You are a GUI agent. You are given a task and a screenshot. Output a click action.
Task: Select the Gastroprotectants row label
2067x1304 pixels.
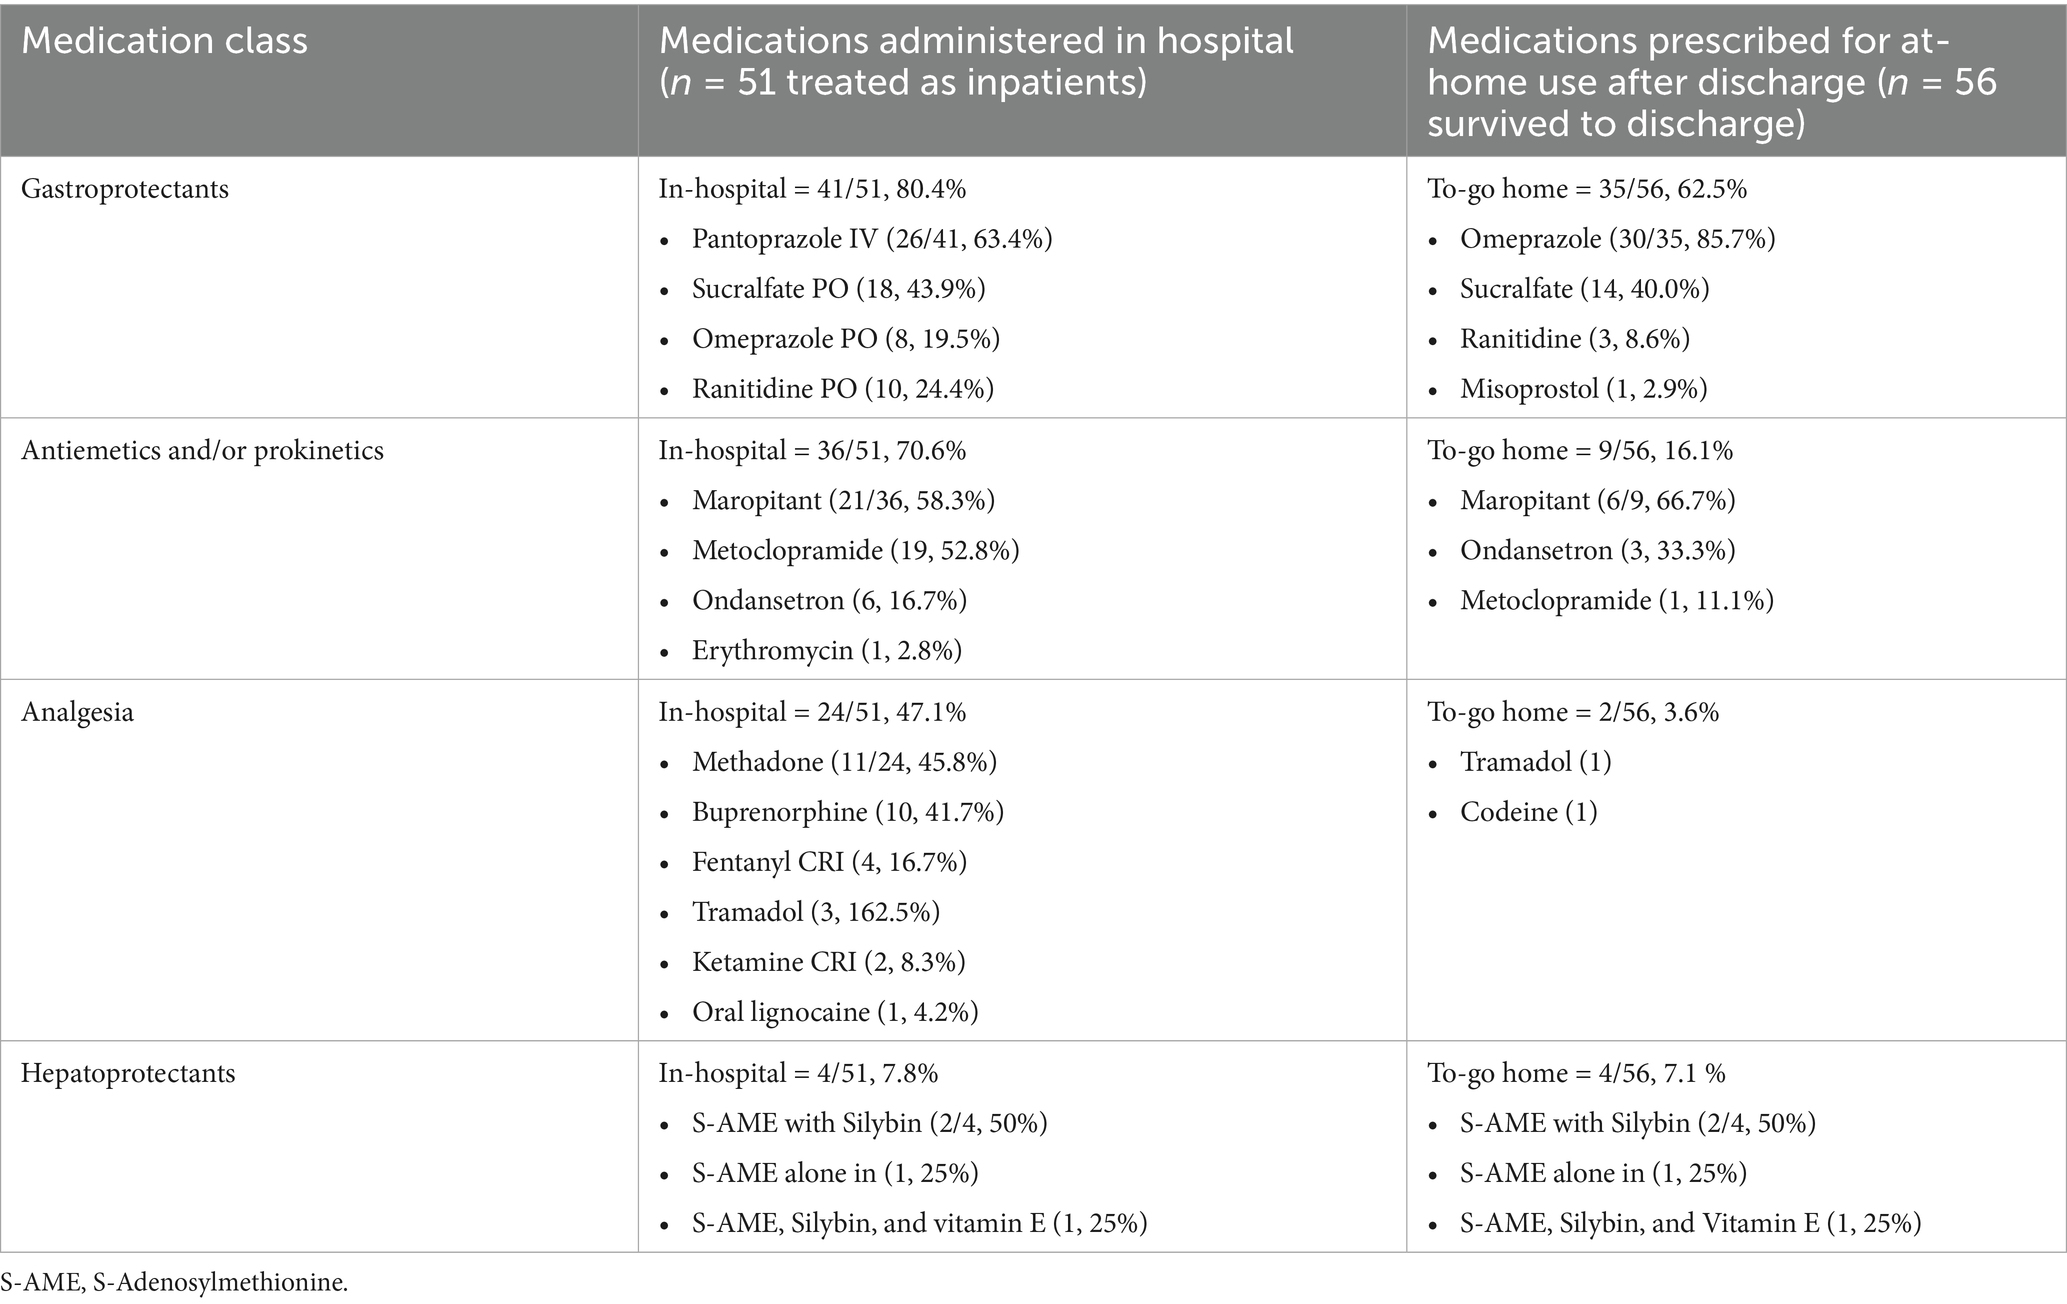coord(125,189)
